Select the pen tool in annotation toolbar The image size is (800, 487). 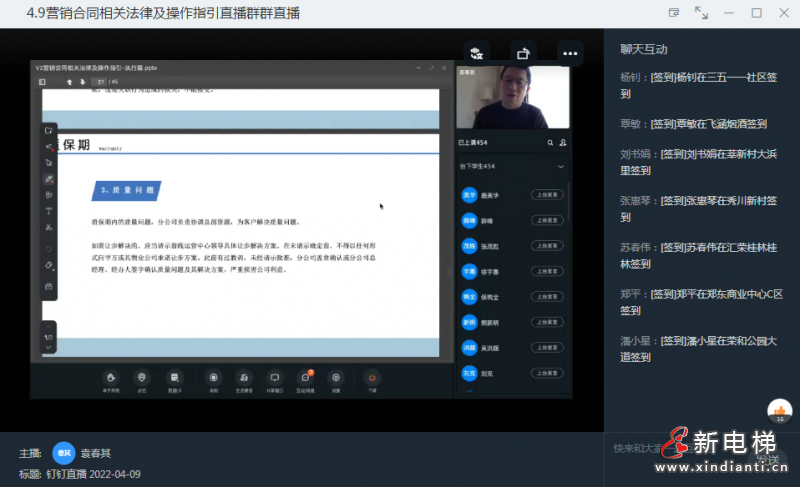pos(48,179)
